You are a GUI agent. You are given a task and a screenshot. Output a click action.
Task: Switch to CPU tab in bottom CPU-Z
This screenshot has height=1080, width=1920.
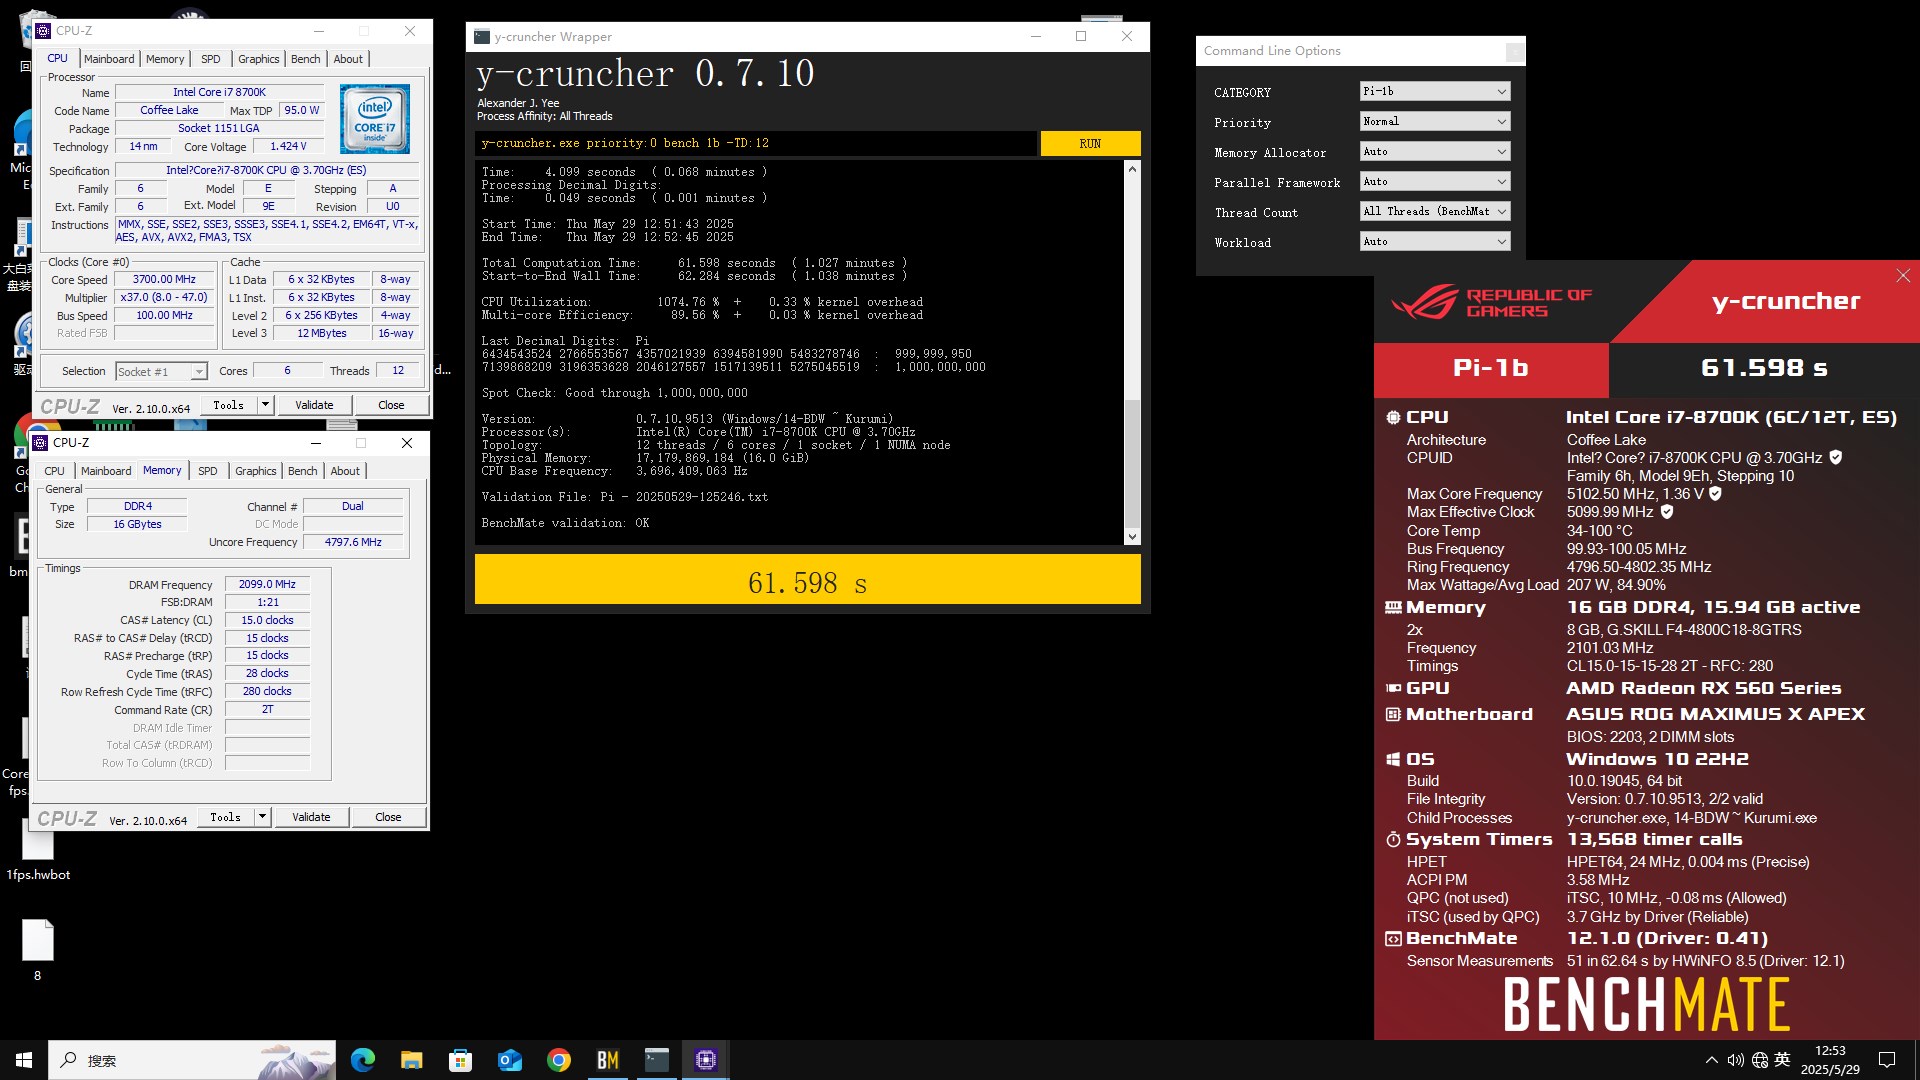[54, 471]
